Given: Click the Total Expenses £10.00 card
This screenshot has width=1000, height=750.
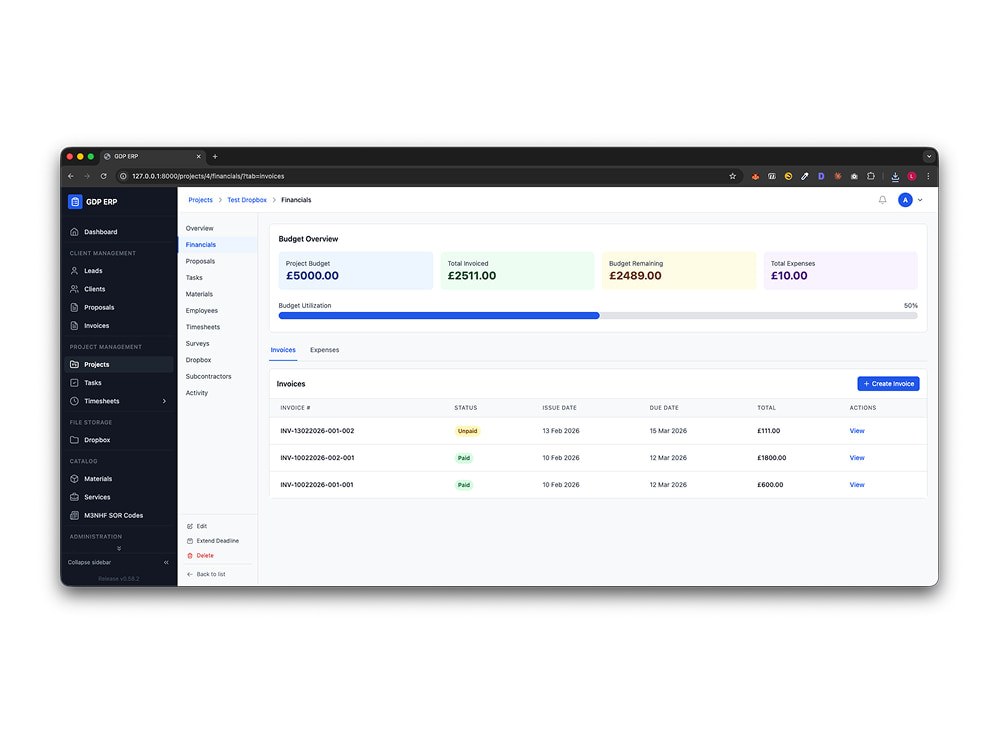Looking at the screenshot, I should point(841,271).
